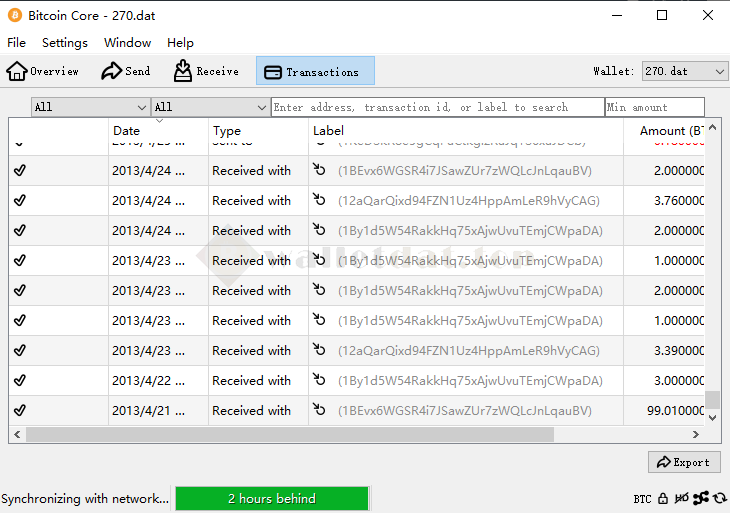Click the HD disabled status icon

(682, 498)
